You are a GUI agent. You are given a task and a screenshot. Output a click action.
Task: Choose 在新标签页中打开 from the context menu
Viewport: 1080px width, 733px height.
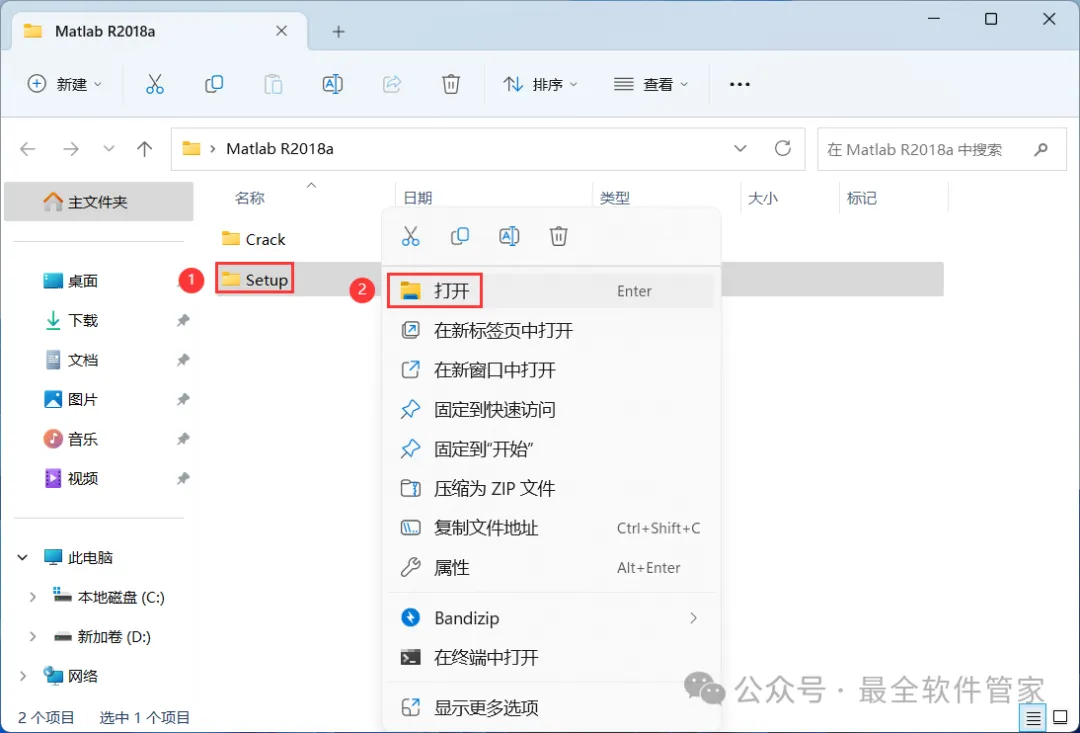click(x=550, y=331)
